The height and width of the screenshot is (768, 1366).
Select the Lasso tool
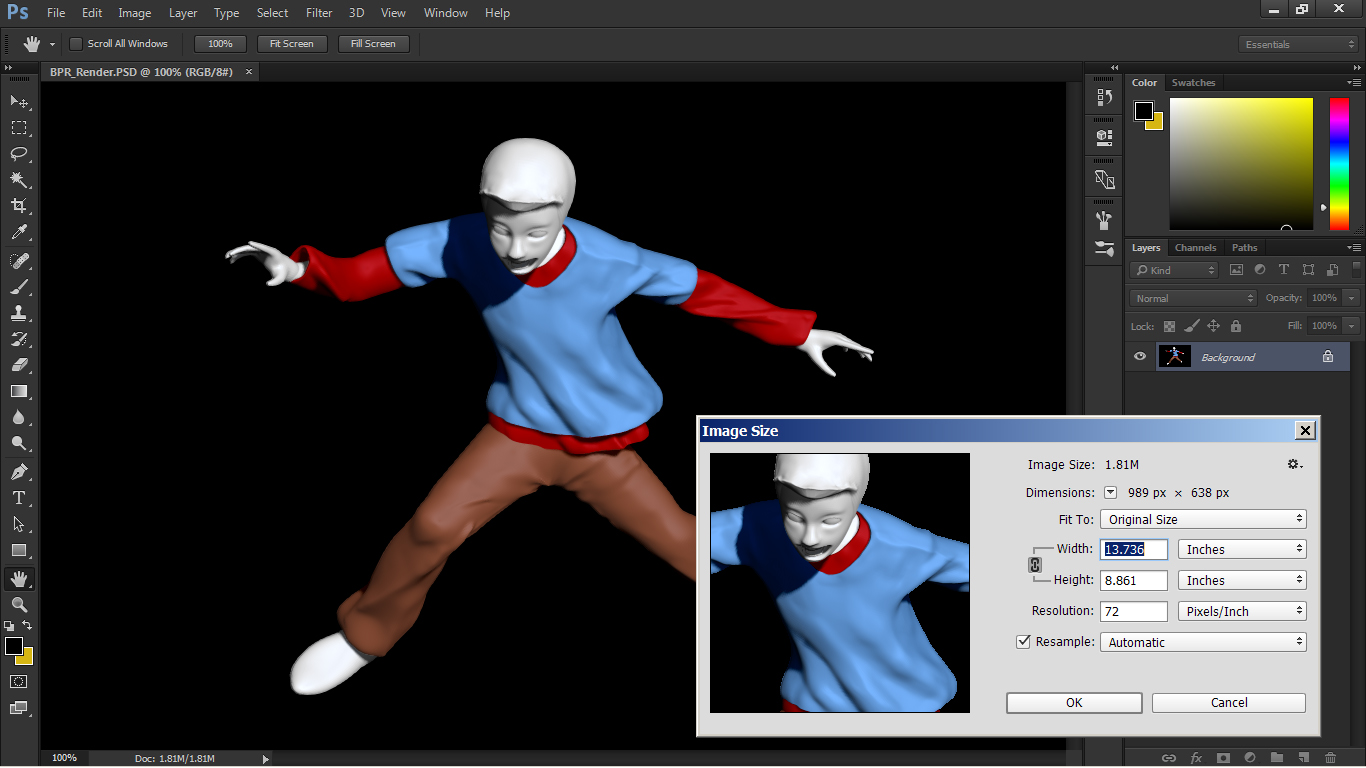[x=18, y=154]
